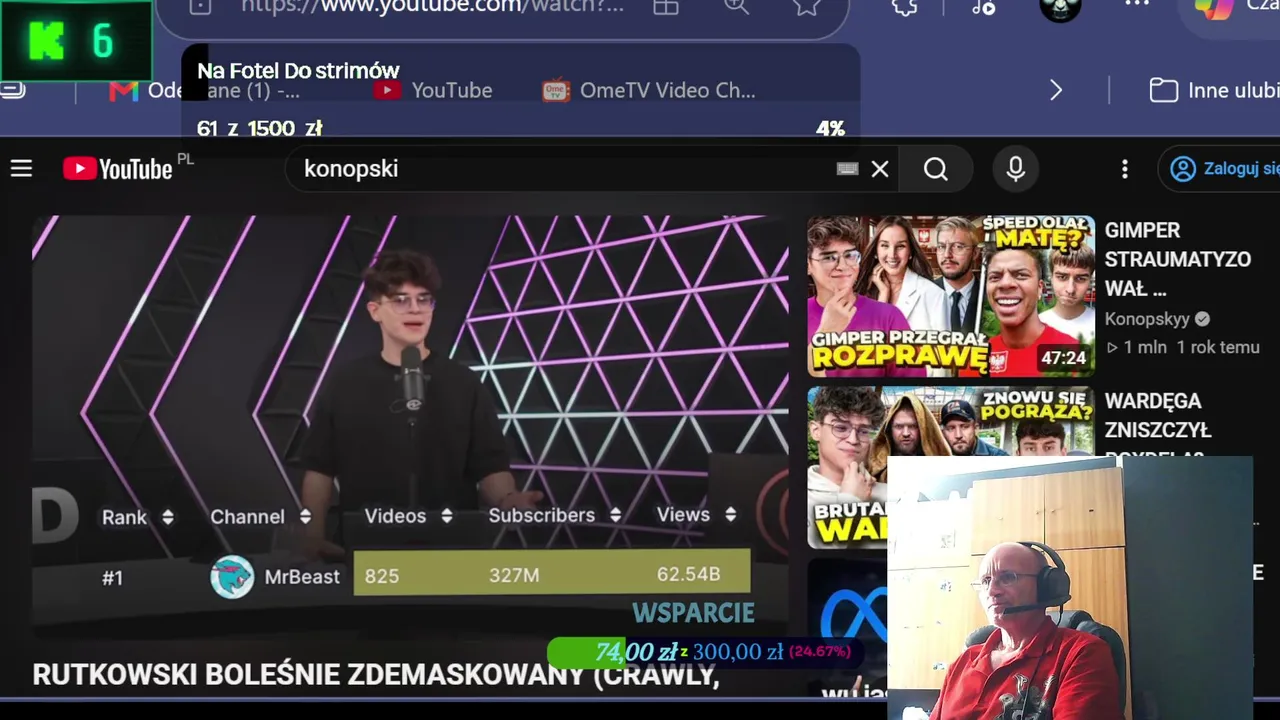This screenshot has height=720, width=1280.
Task: Open the WARDĘGA ZNISZCZYŁ video title
Action: 1158,415
